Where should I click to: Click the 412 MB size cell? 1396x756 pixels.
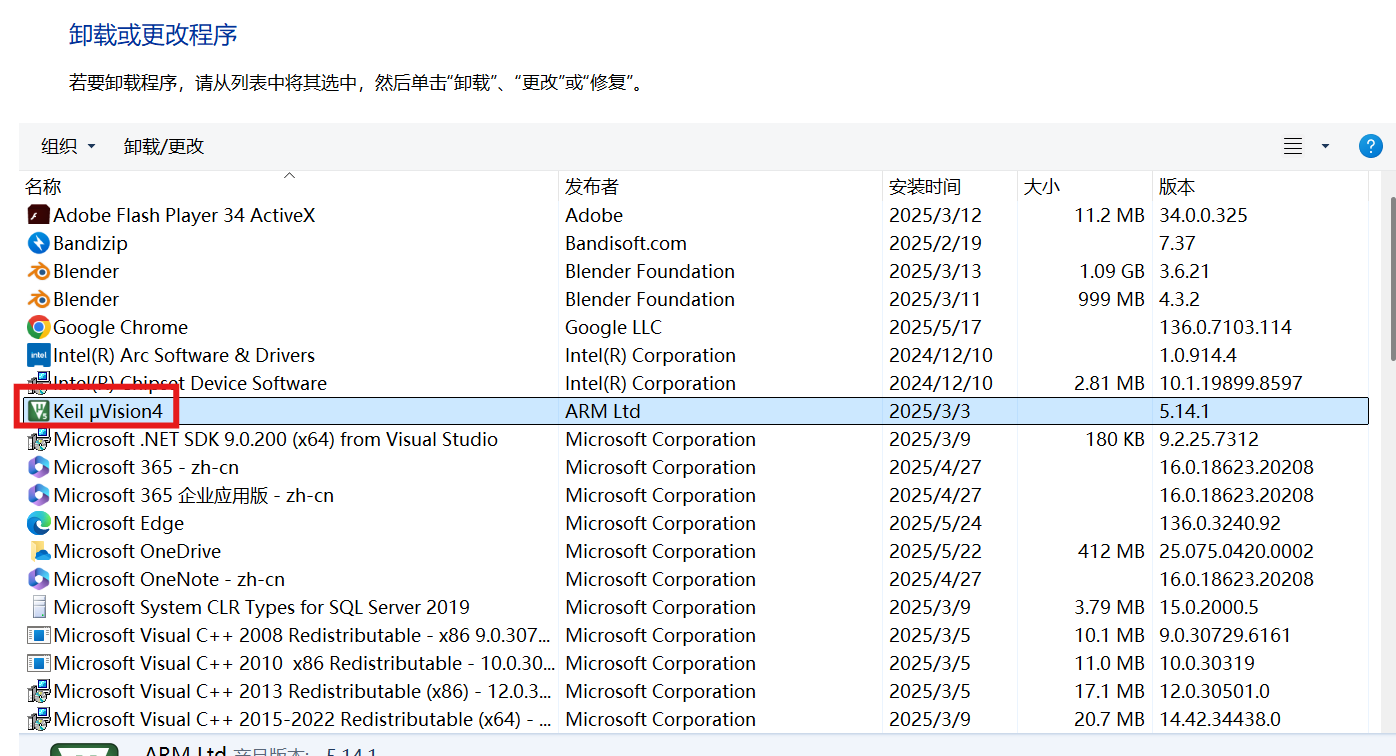coord(1112,551)
